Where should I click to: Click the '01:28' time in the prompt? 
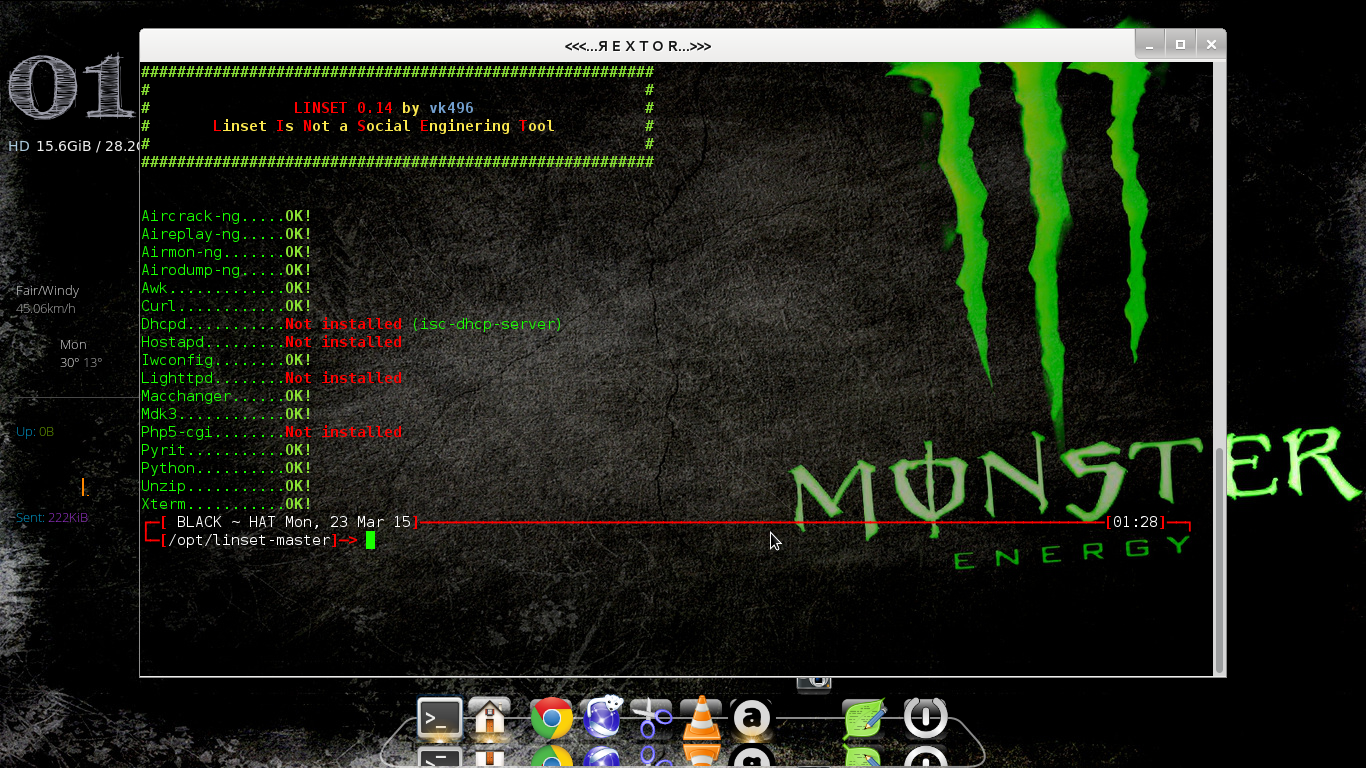pyautogui.click(x=1135, y=522)
